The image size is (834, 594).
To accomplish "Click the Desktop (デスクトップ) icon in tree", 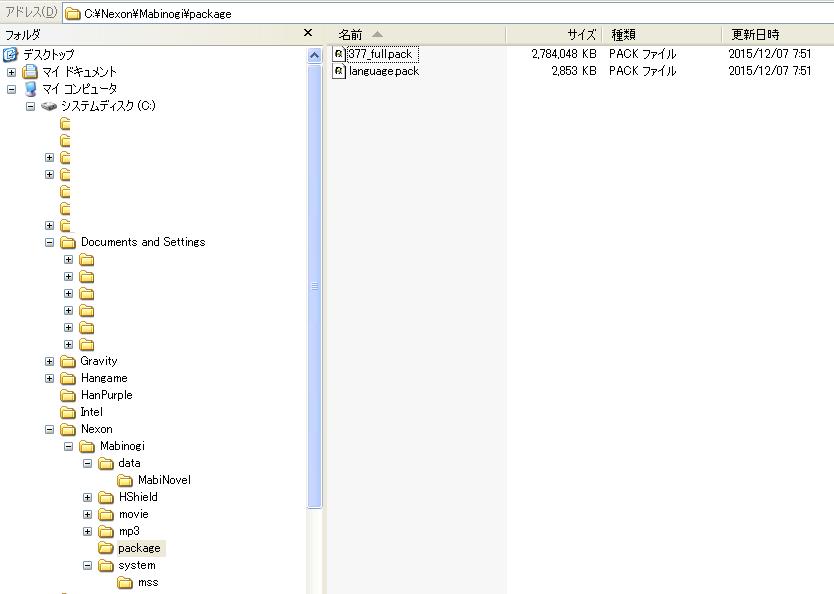I will point(11,55).
